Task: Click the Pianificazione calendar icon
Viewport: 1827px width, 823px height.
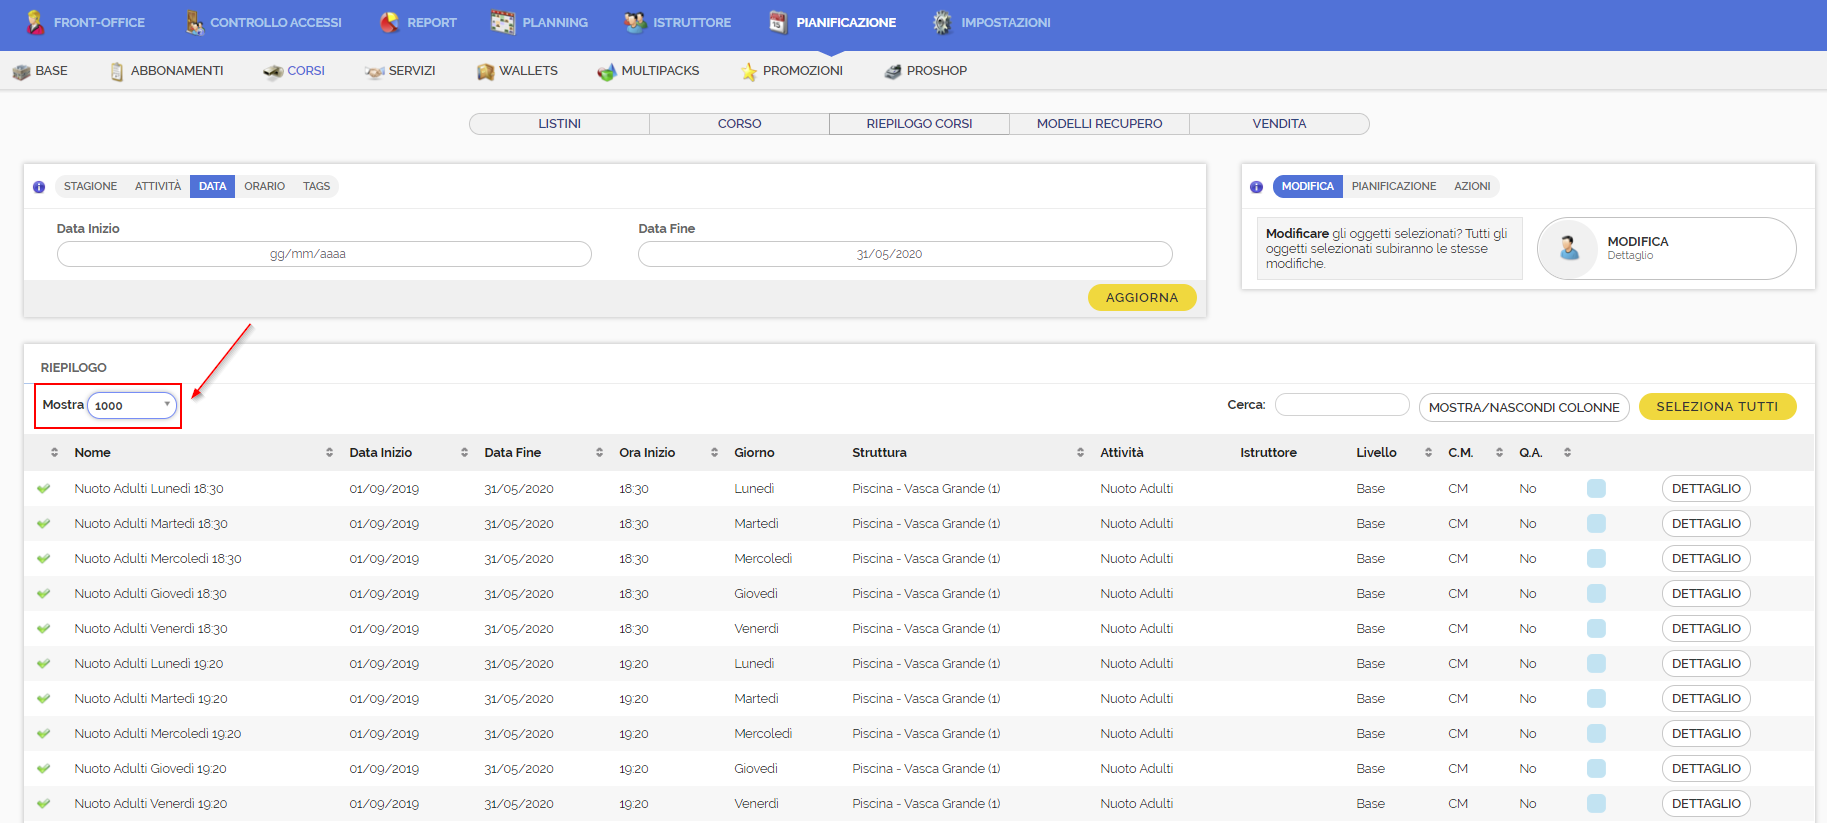Action: 778,22
